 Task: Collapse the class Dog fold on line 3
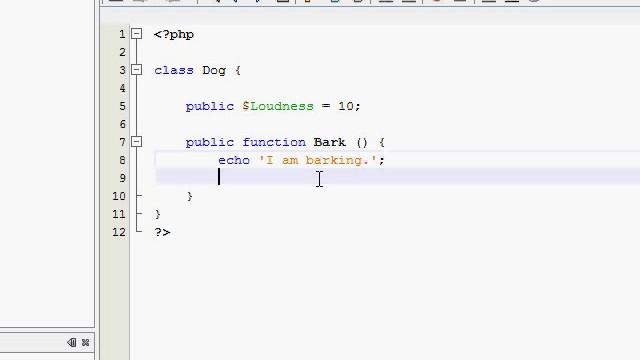137,70
